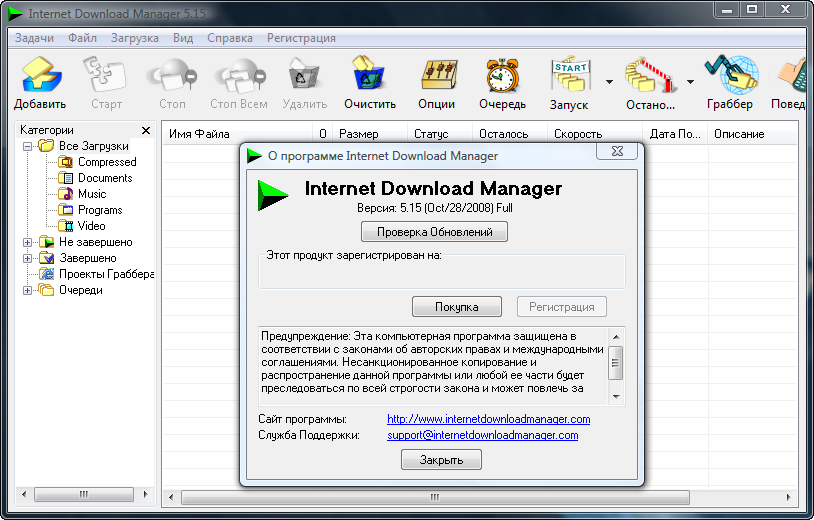
Task: Select the Compressed category folder icon
Action: 65,162
